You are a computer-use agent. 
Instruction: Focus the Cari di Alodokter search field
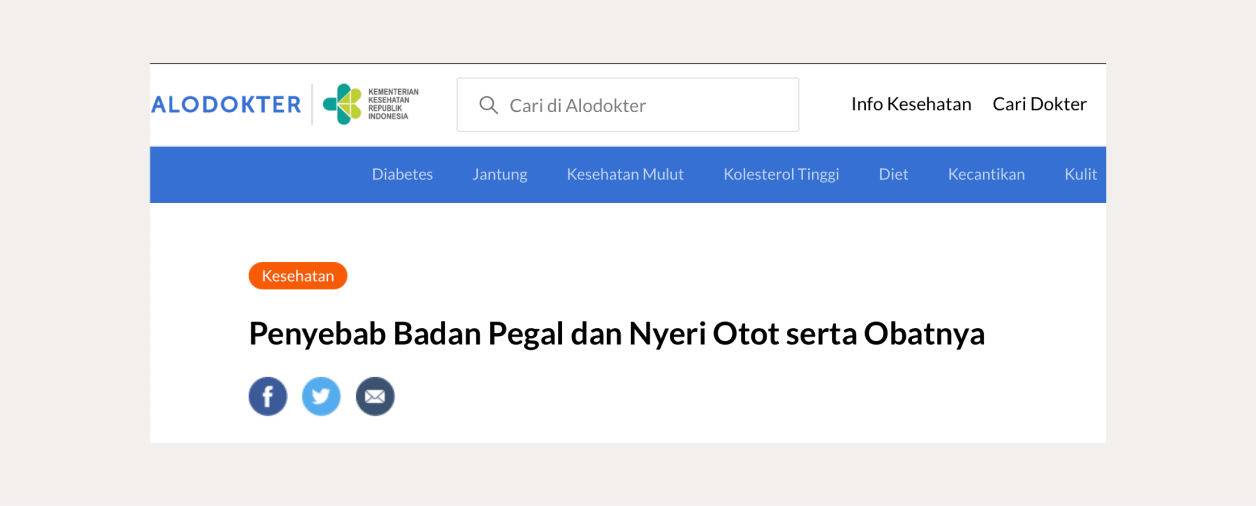[628, 105]
